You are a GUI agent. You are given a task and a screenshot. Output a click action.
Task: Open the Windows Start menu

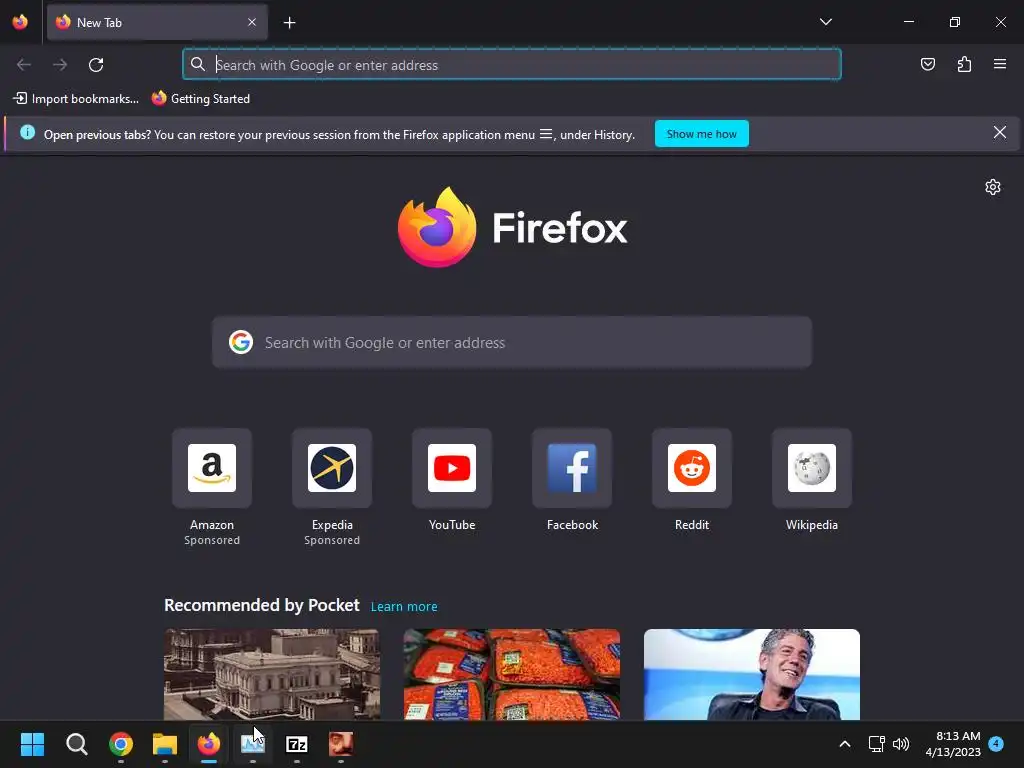coord(33,744)
